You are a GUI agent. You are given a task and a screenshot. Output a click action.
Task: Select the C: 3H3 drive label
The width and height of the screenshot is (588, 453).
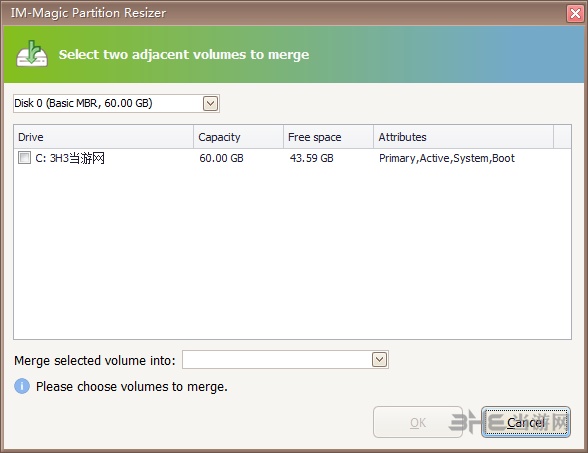tap(70, 158)
